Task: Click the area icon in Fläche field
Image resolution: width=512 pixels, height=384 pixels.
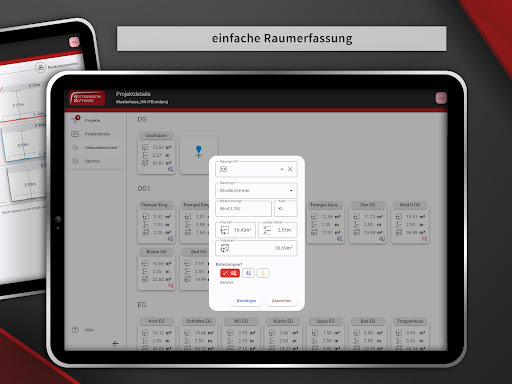Action: (x=225, y=230)
